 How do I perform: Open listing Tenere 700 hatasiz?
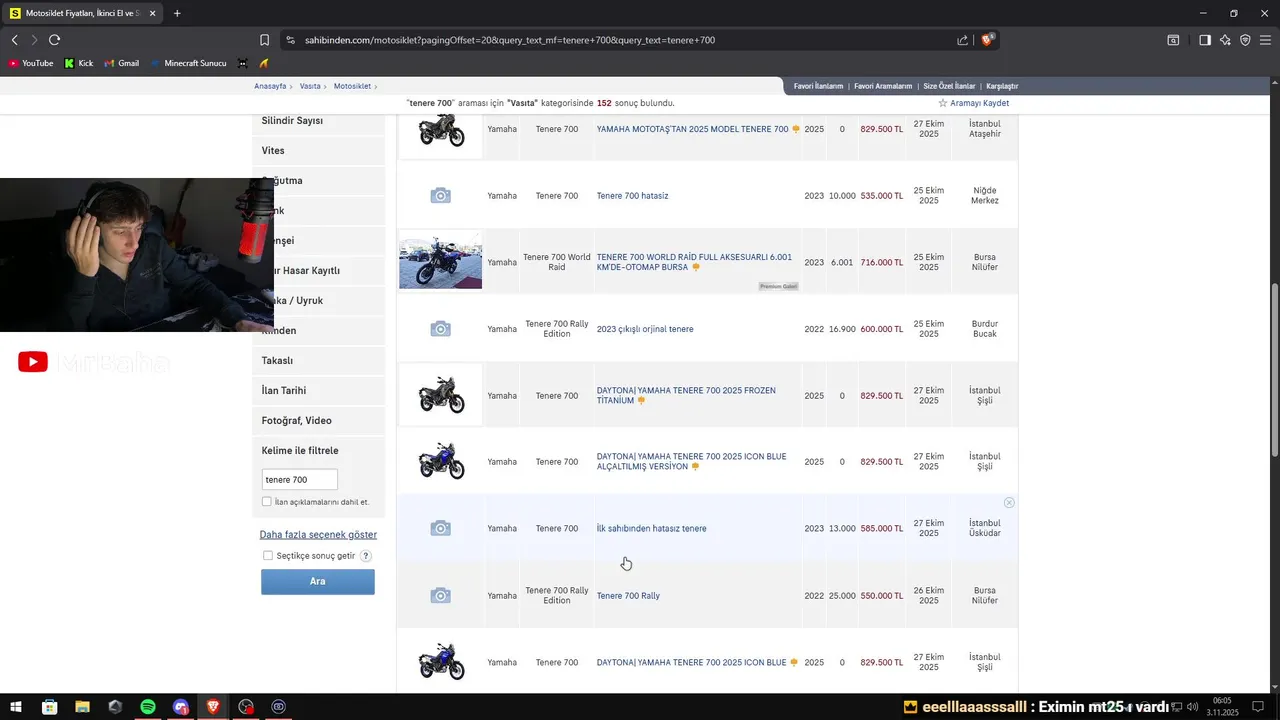click(x=632, y=196)
